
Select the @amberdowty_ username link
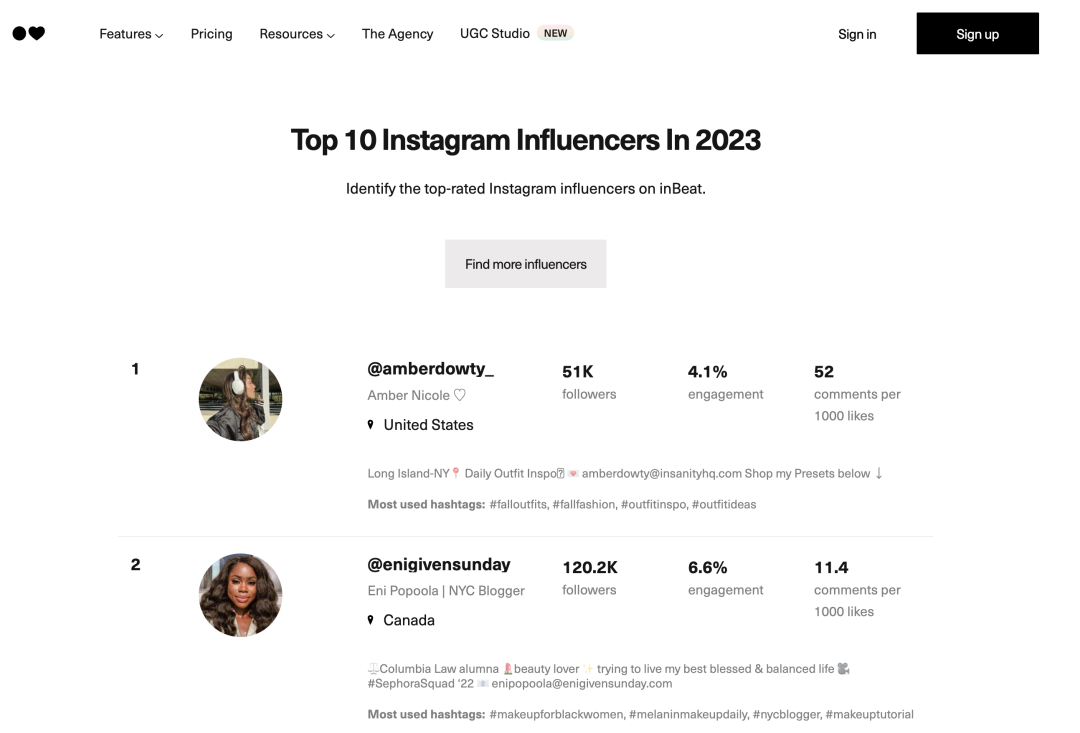430,369
